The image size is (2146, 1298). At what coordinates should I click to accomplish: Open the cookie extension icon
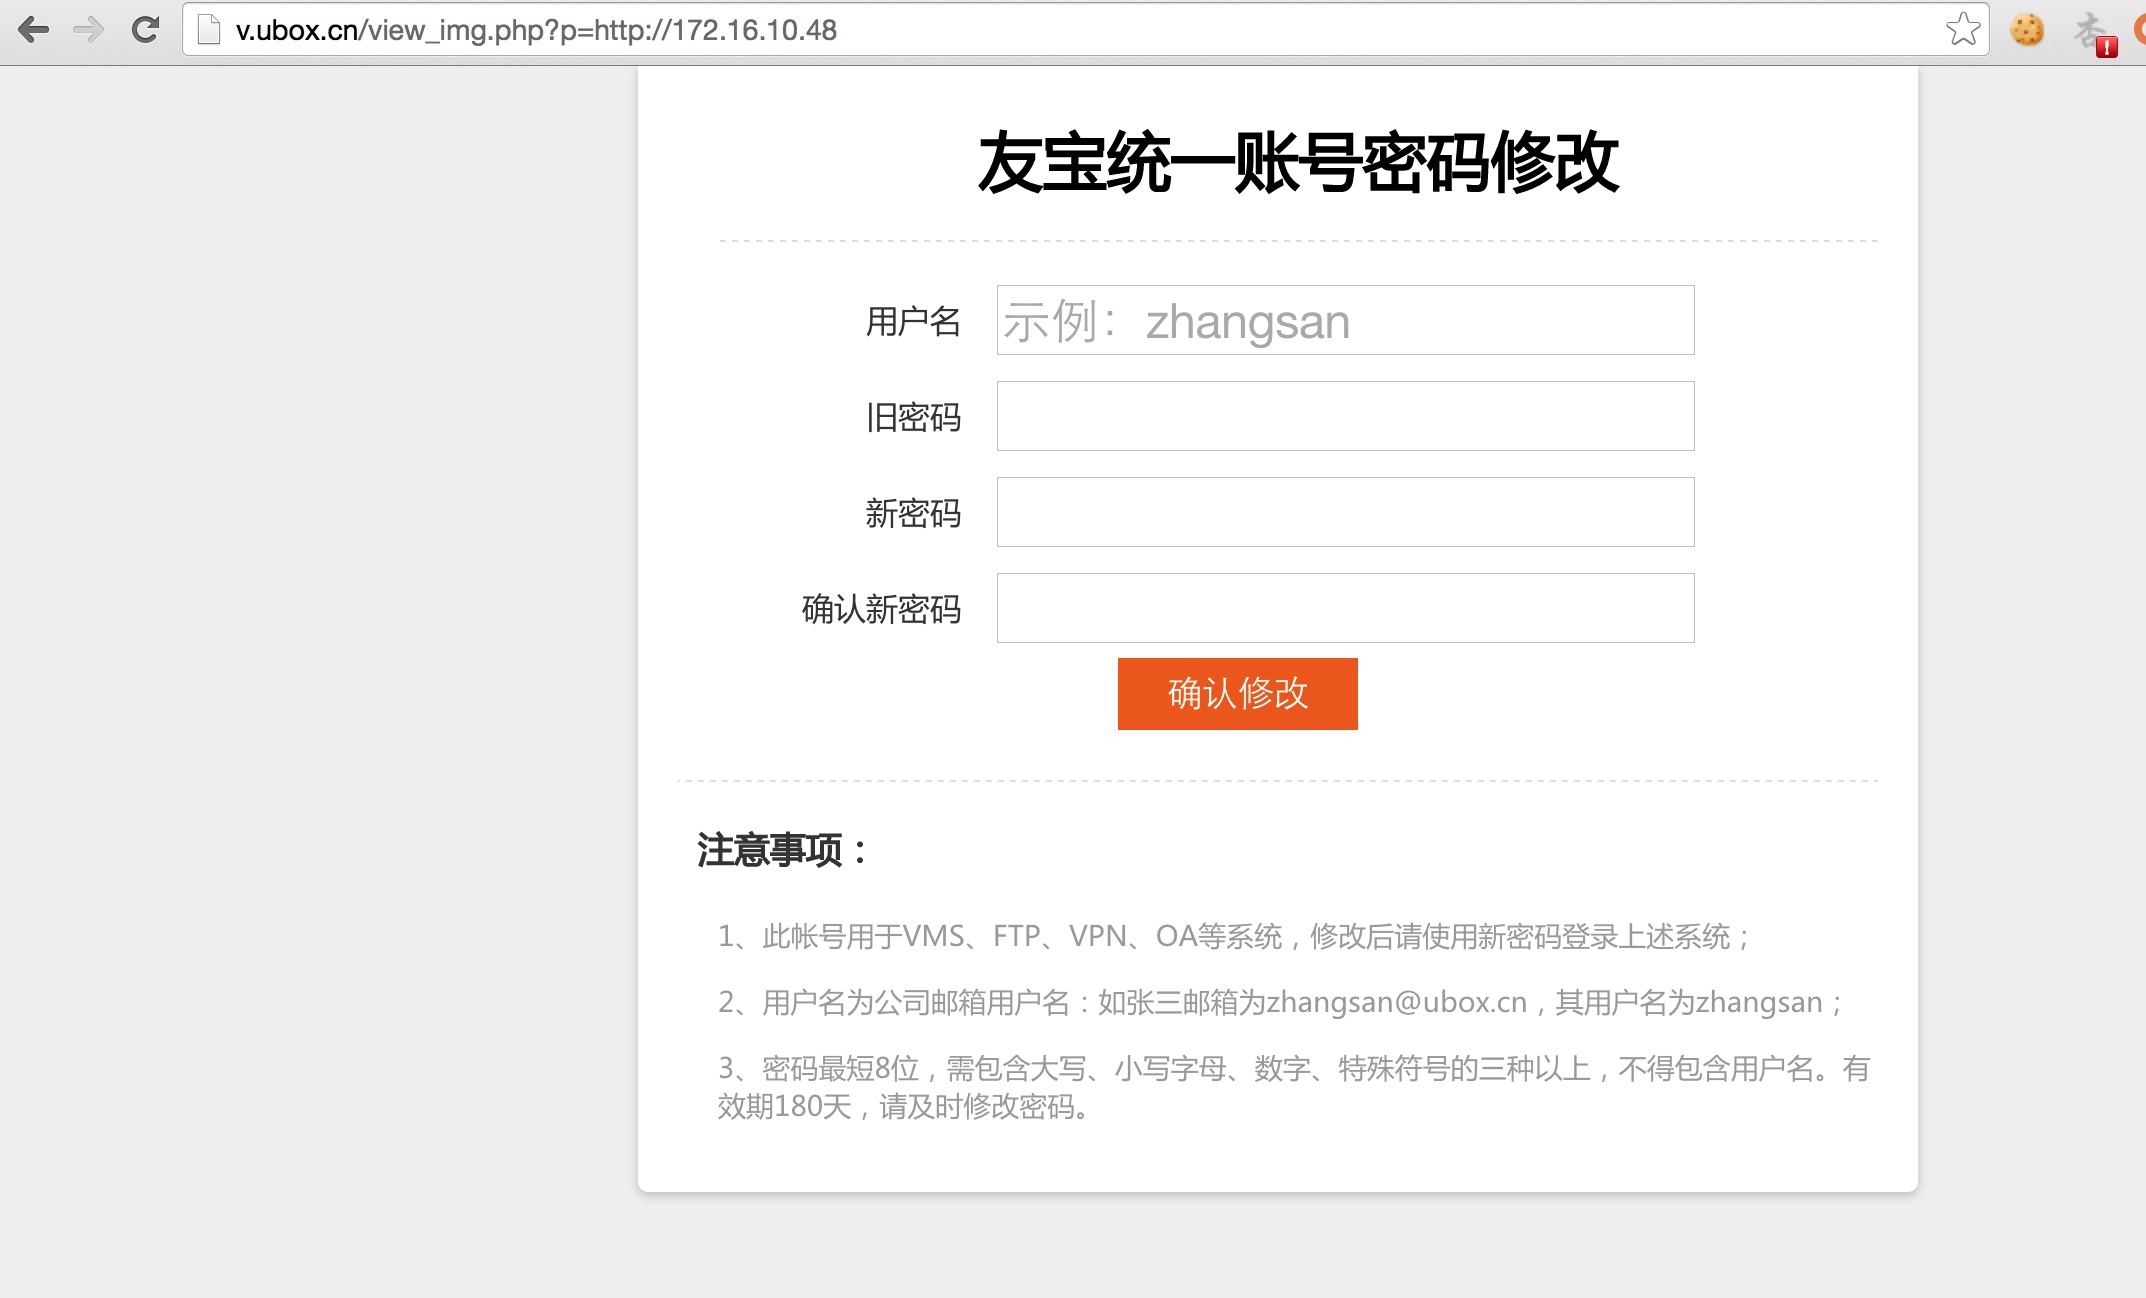click(2027, 30)
